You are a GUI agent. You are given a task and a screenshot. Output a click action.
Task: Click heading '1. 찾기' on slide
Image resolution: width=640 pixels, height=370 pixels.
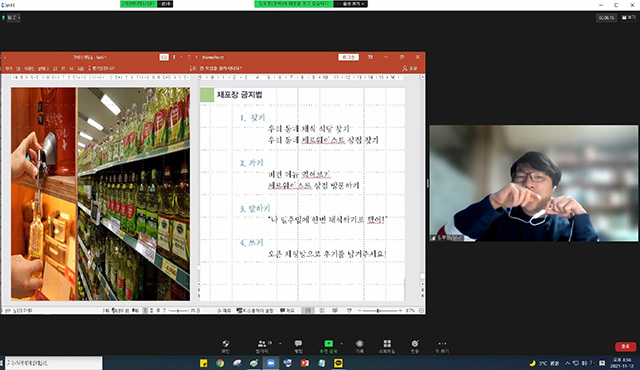252,118
